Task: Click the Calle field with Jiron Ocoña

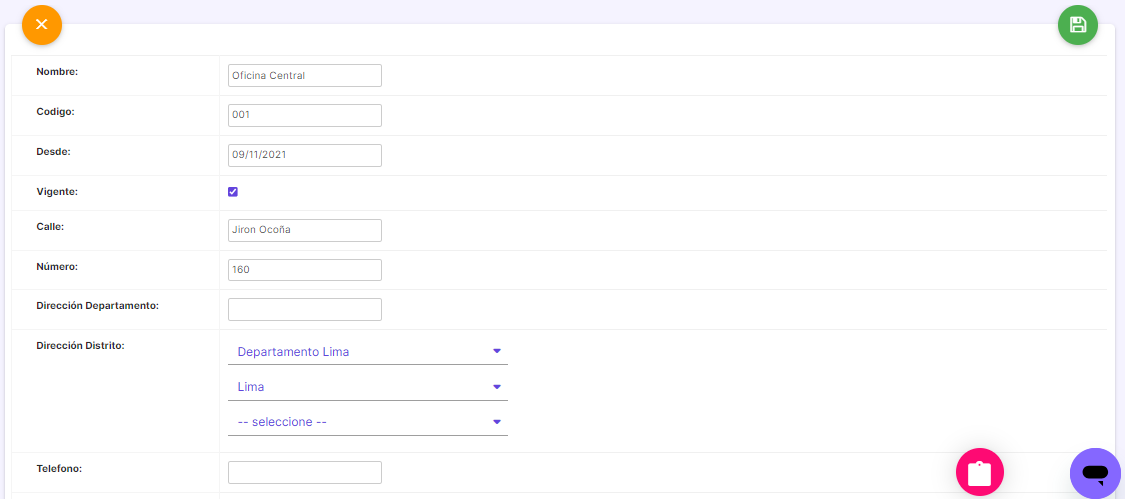Action: (x=305, y=230)
